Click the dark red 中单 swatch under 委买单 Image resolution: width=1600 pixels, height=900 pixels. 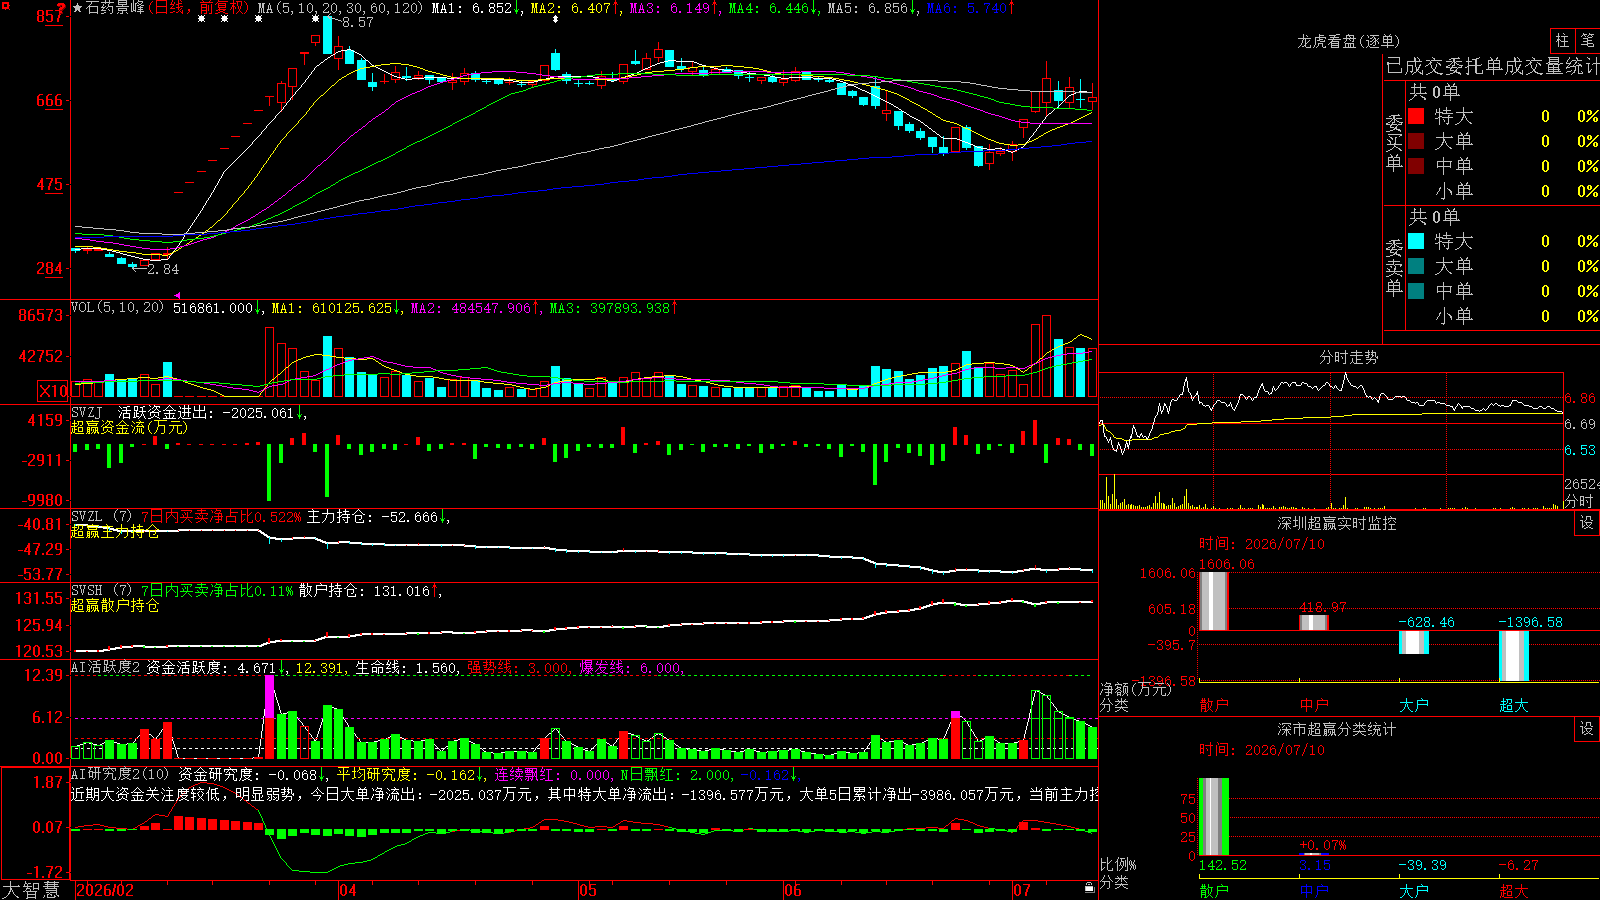point(1416,166)
